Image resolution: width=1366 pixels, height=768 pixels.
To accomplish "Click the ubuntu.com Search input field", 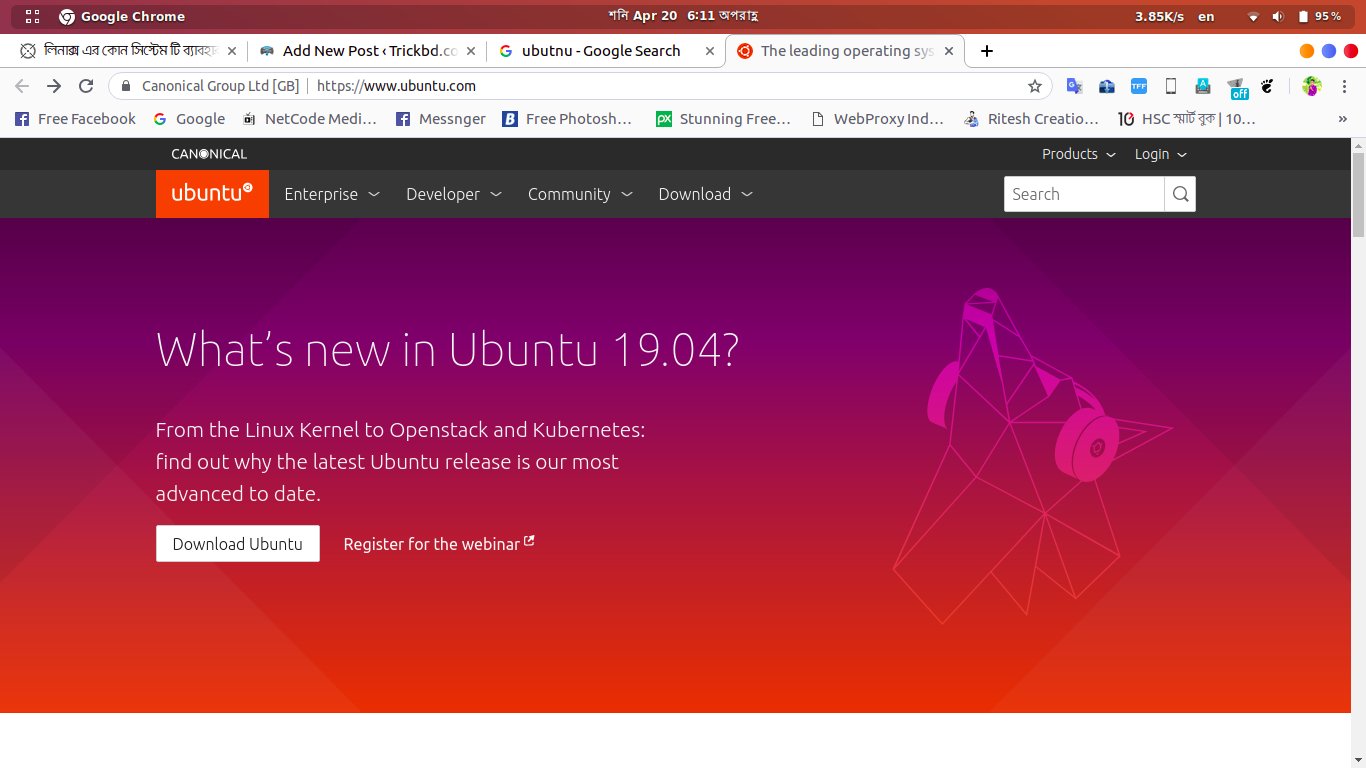I will coord(1084,194).
